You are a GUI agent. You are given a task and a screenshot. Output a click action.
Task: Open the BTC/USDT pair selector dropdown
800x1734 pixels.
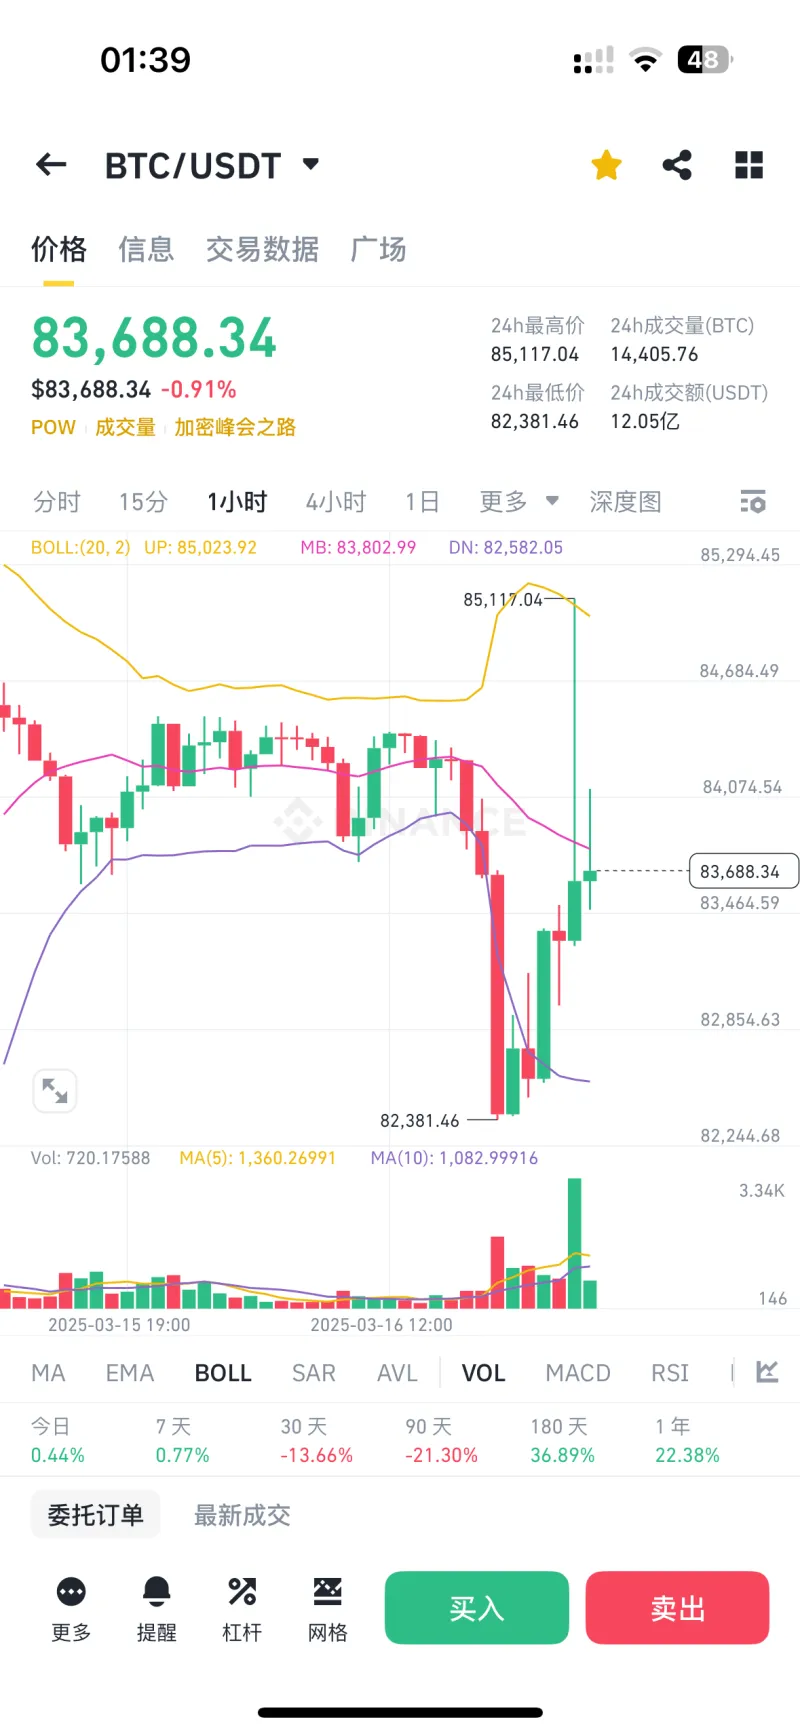tap(310, 164)
